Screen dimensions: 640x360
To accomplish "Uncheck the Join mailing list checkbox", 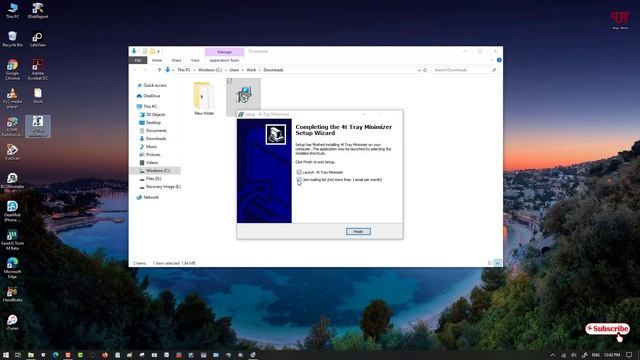I will point(299,180).
